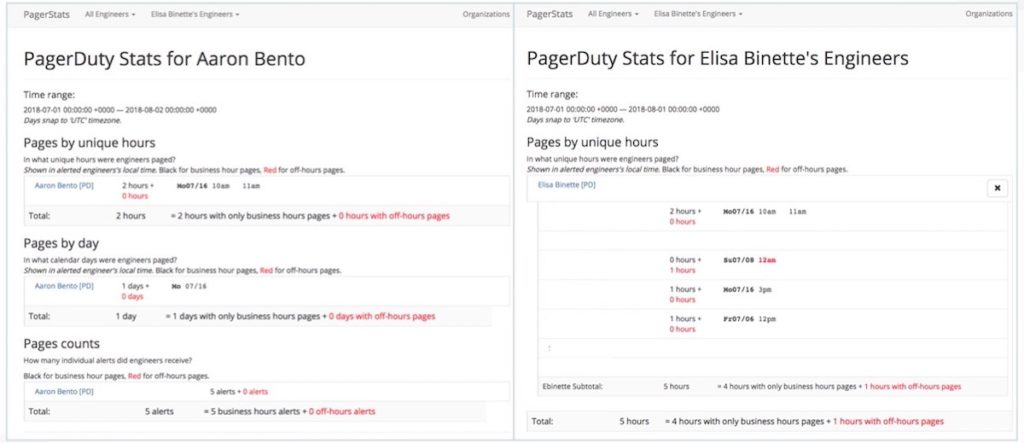Click the 'Su07/08 12am' off-hours entry

[750, 260]
